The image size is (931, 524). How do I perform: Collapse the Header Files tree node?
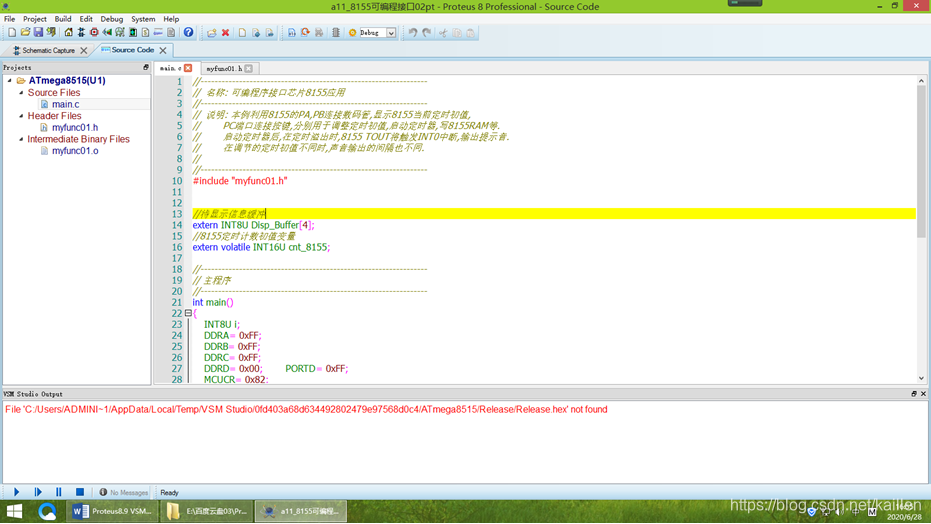tap(21, 116)
